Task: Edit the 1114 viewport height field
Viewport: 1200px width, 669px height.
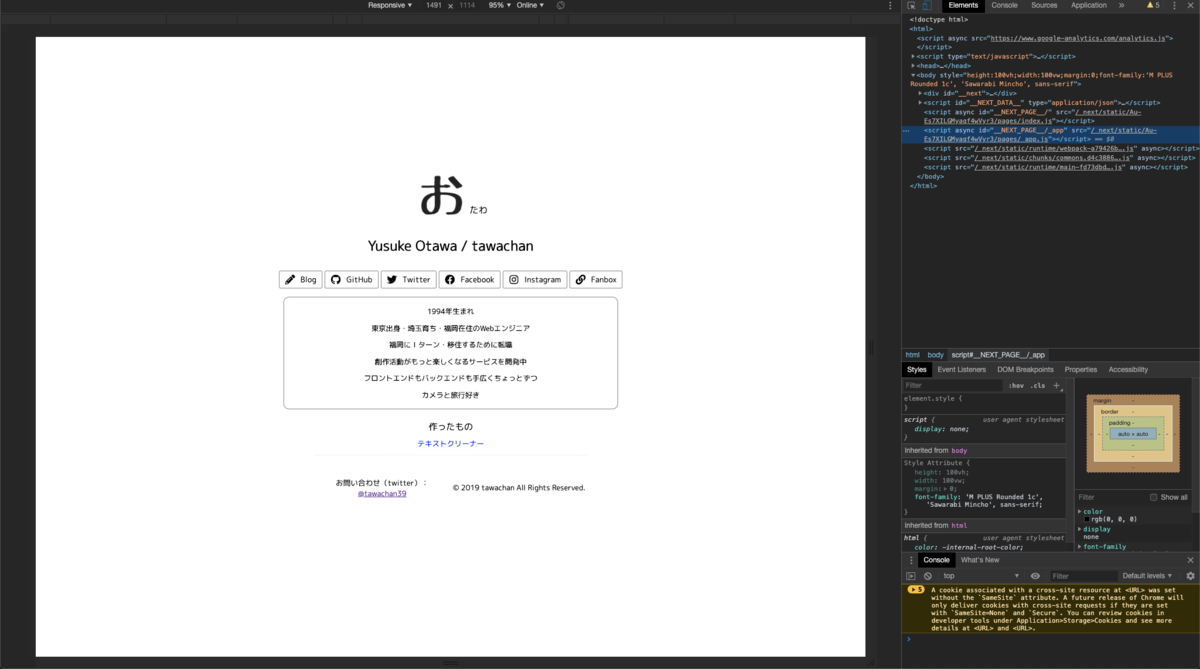Action: 467,5
